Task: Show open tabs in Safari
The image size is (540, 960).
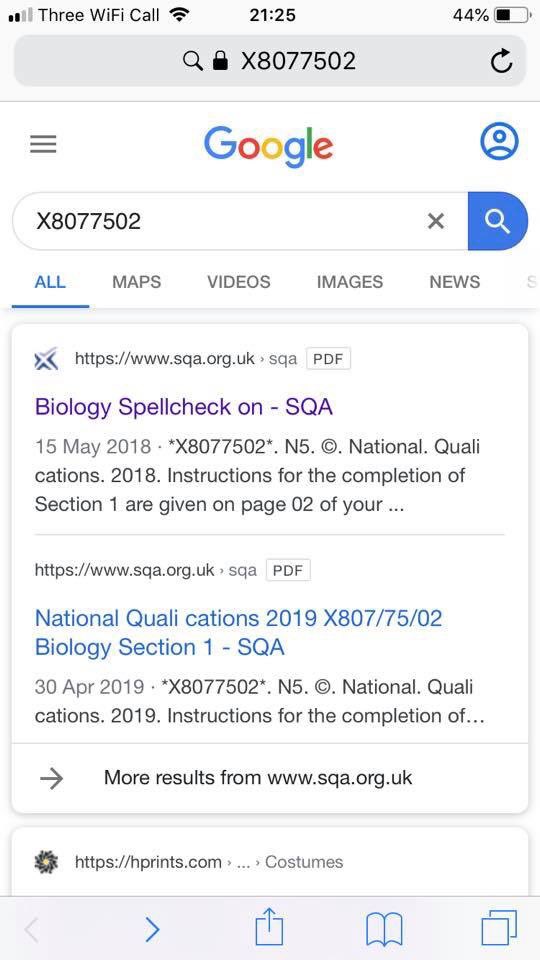Action: coord(499,928)
